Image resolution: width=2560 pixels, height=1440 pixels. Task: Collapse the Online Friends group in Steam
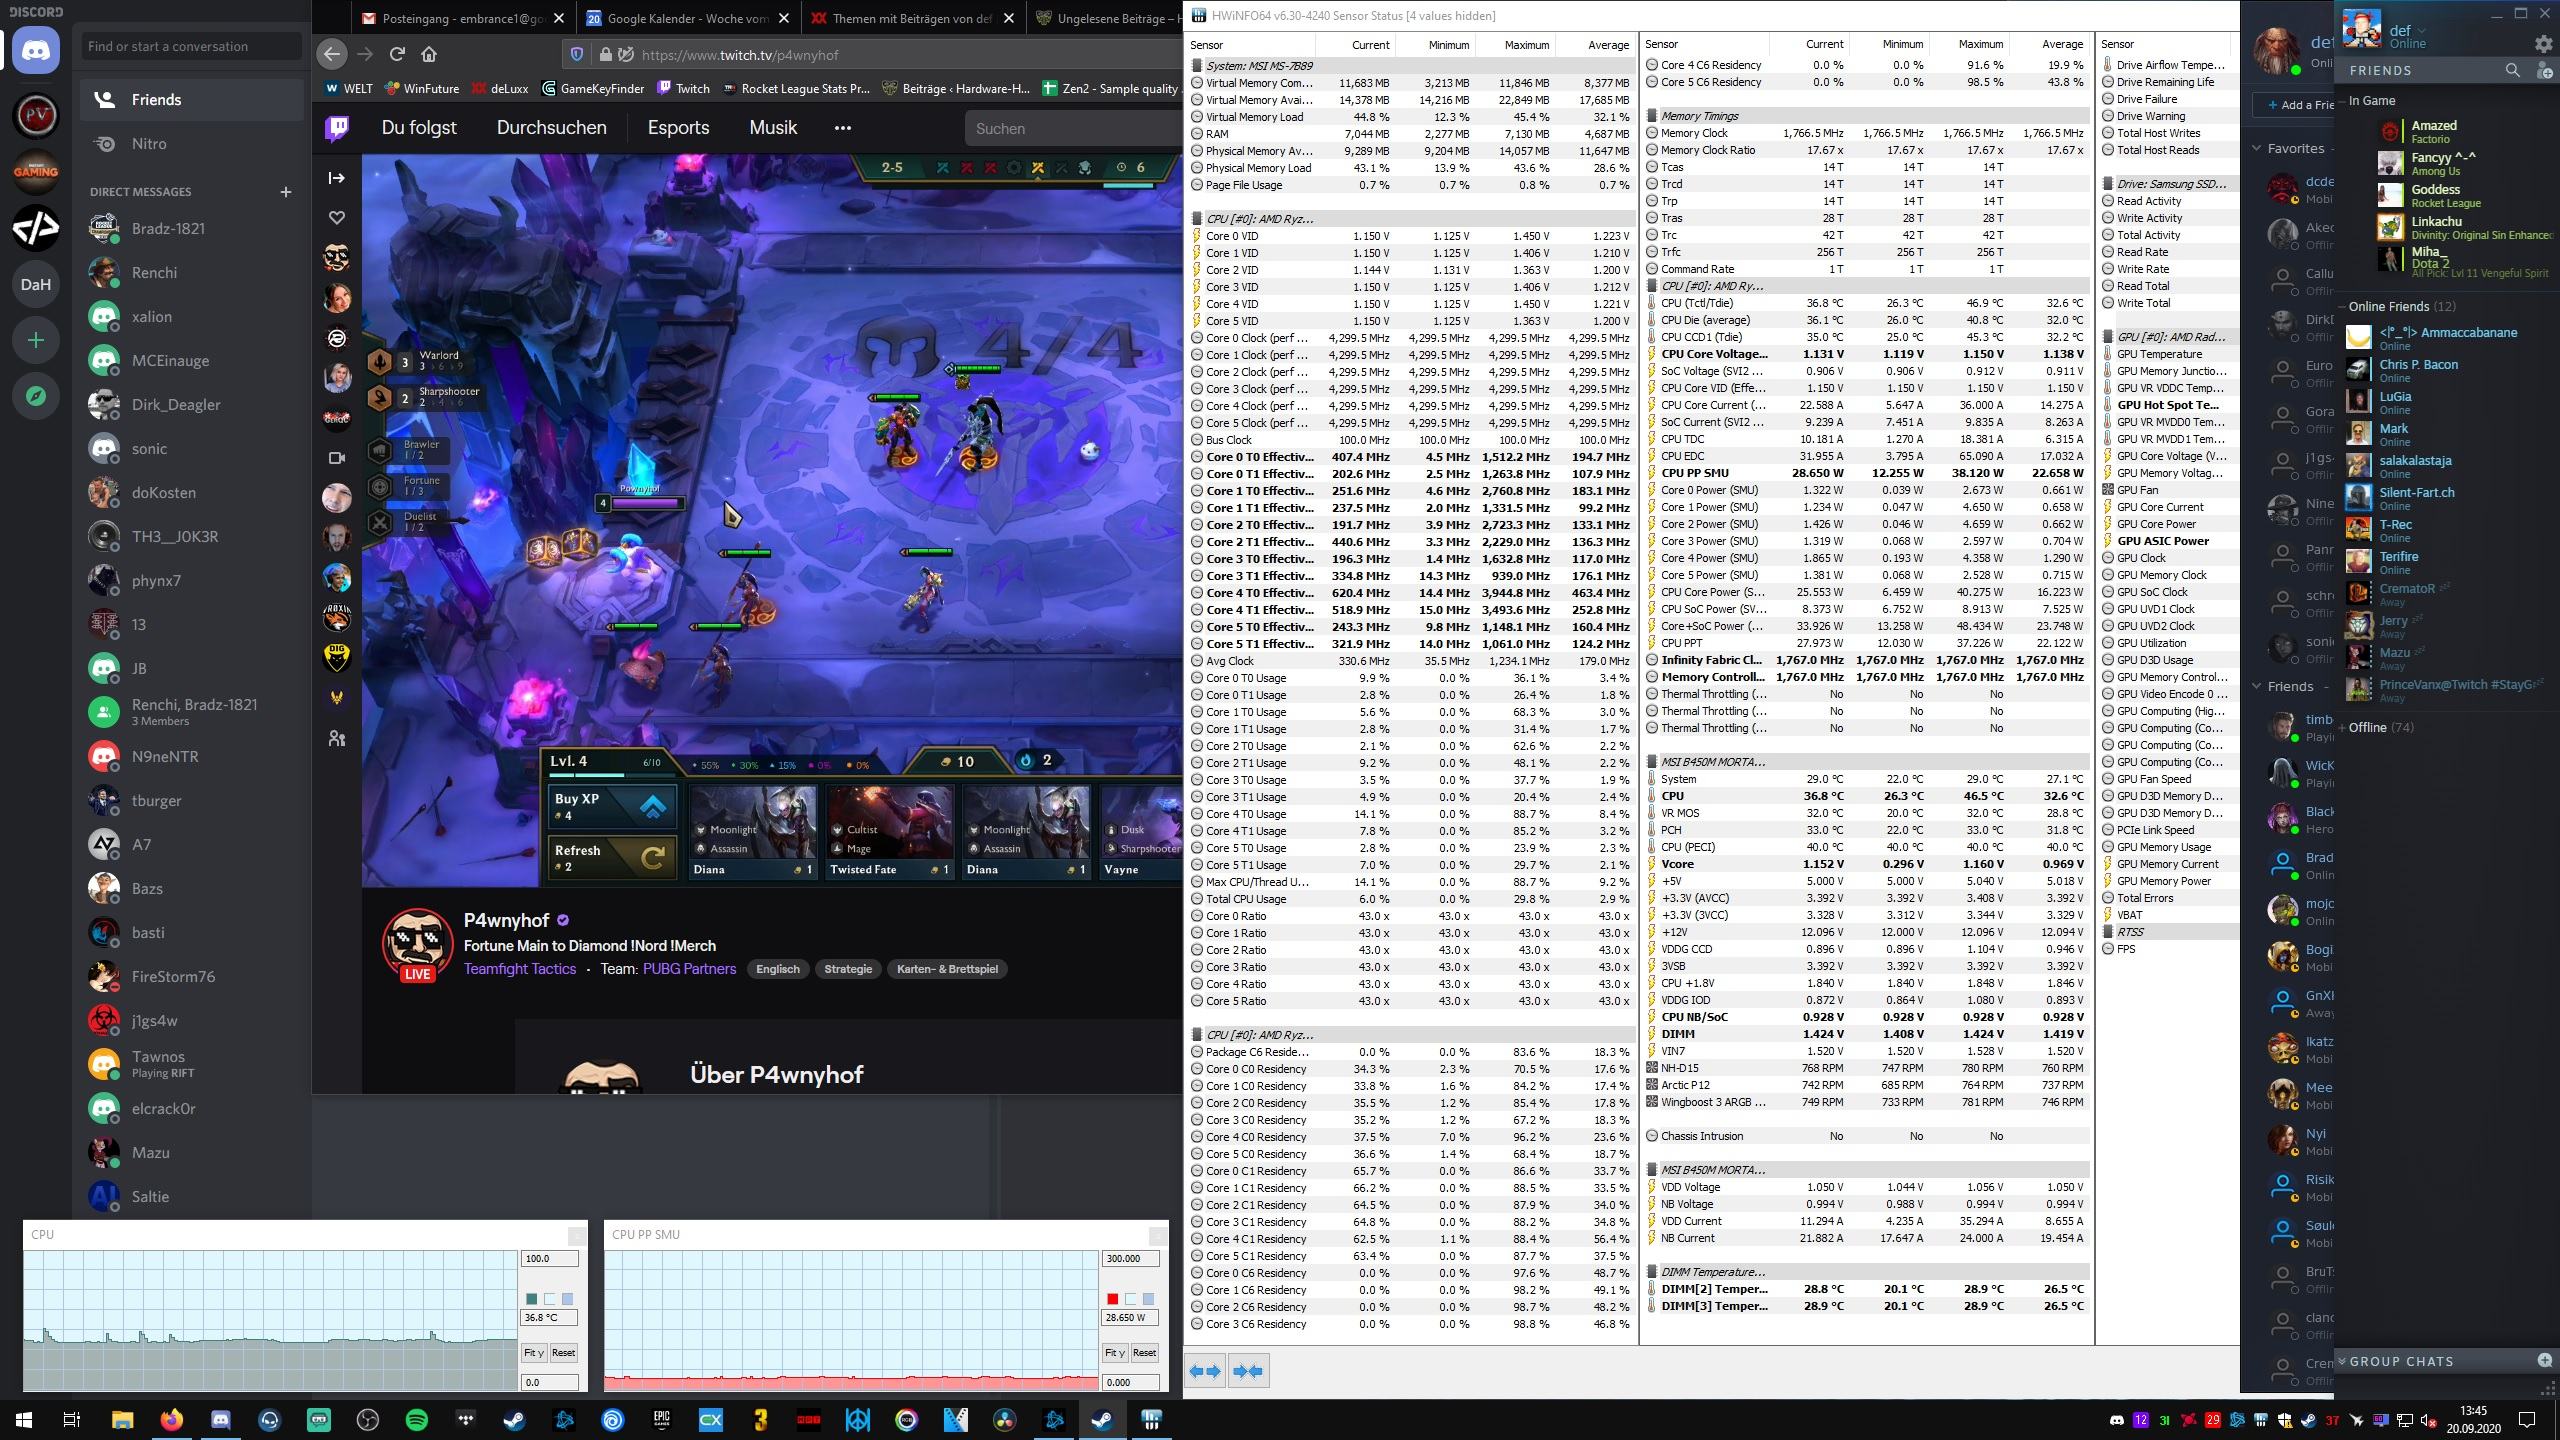(2341, 306)
